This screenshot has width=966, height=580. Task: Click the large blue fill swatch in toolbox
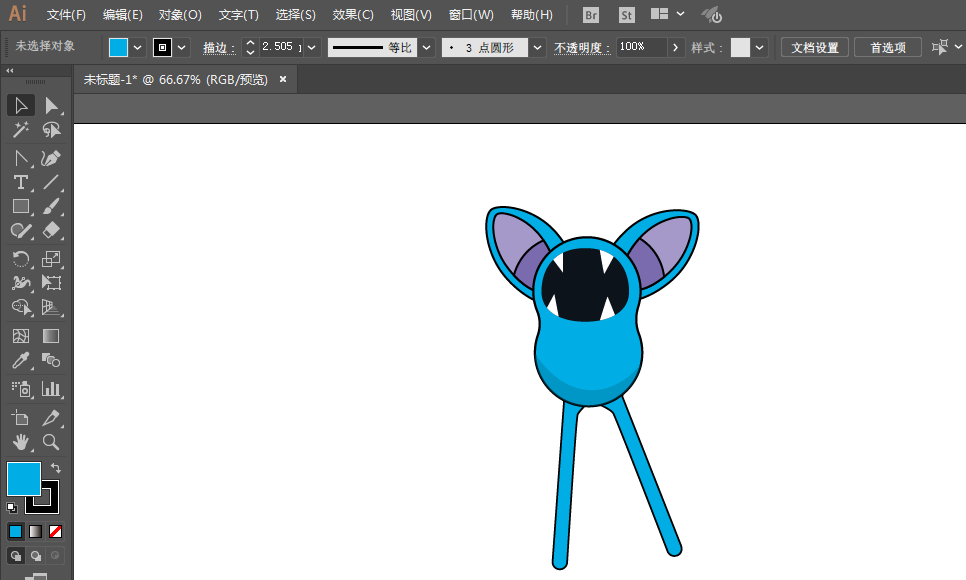pyautogui.click(x=23, y=478)
